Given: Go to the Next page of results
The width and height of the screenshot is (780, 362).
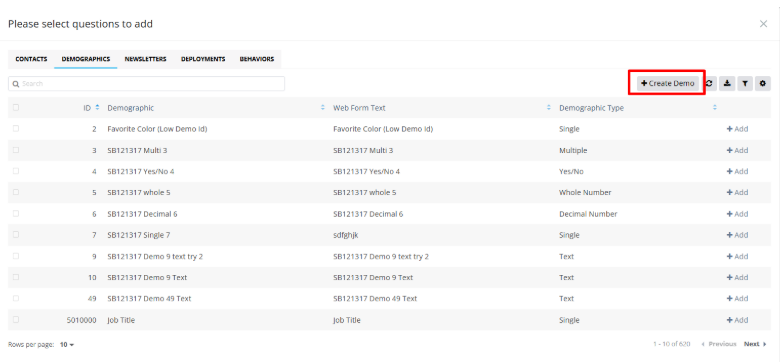Looking at the screenshot, I should click(755, 344).
